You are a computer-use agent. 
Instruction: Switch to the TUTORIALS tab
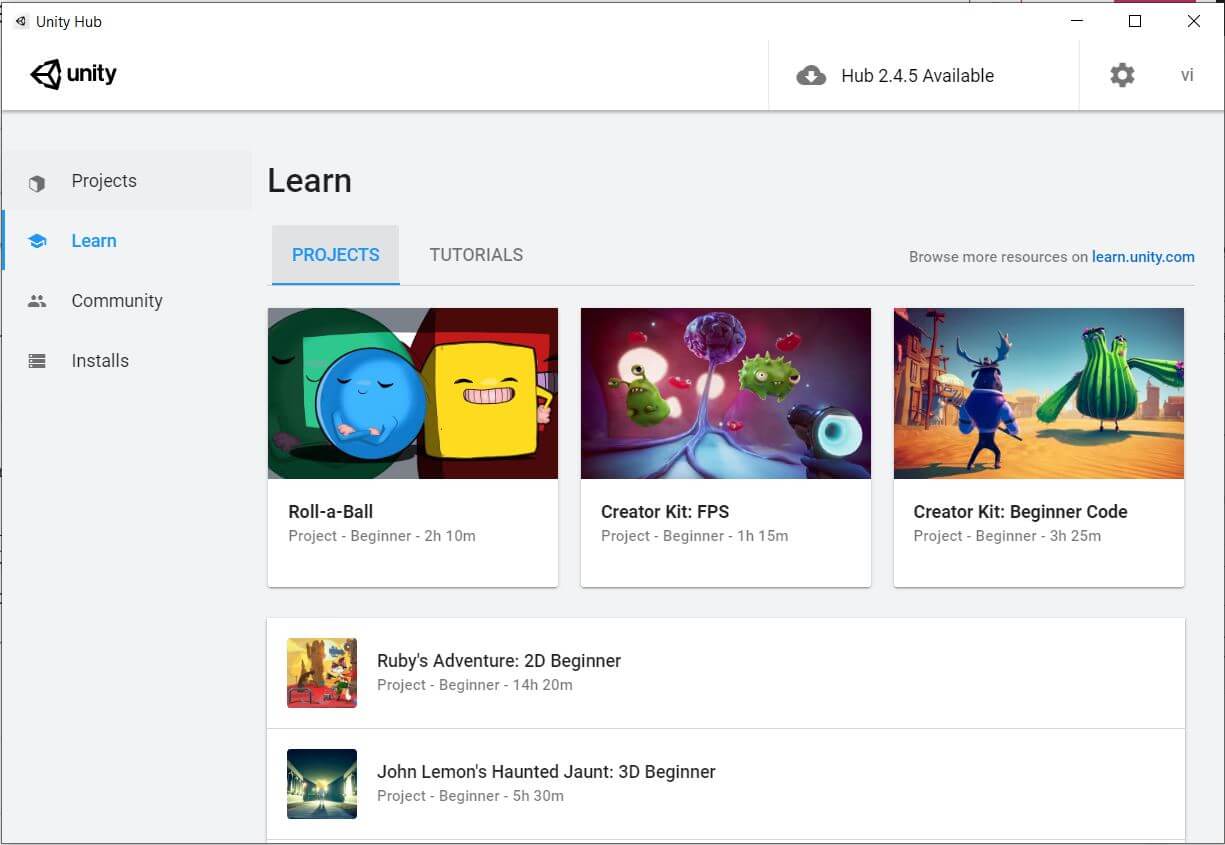coord(476,255)
